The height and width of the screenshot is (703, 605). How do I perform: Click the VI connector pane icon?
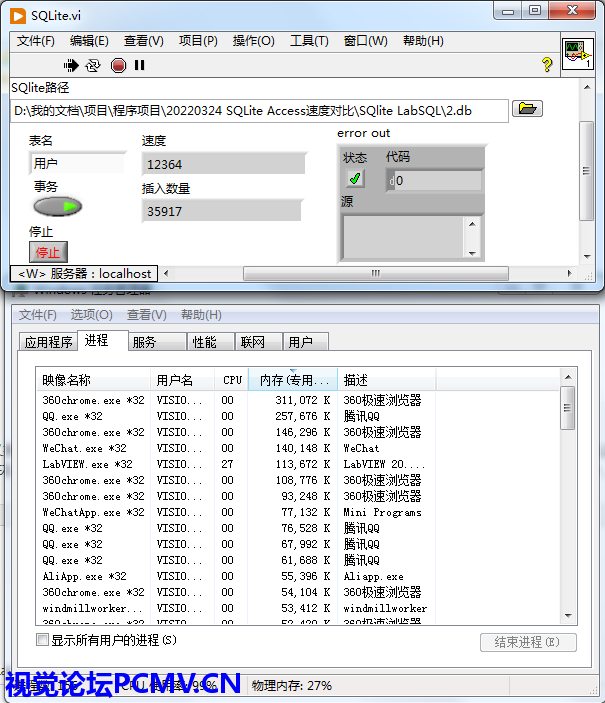578,53
